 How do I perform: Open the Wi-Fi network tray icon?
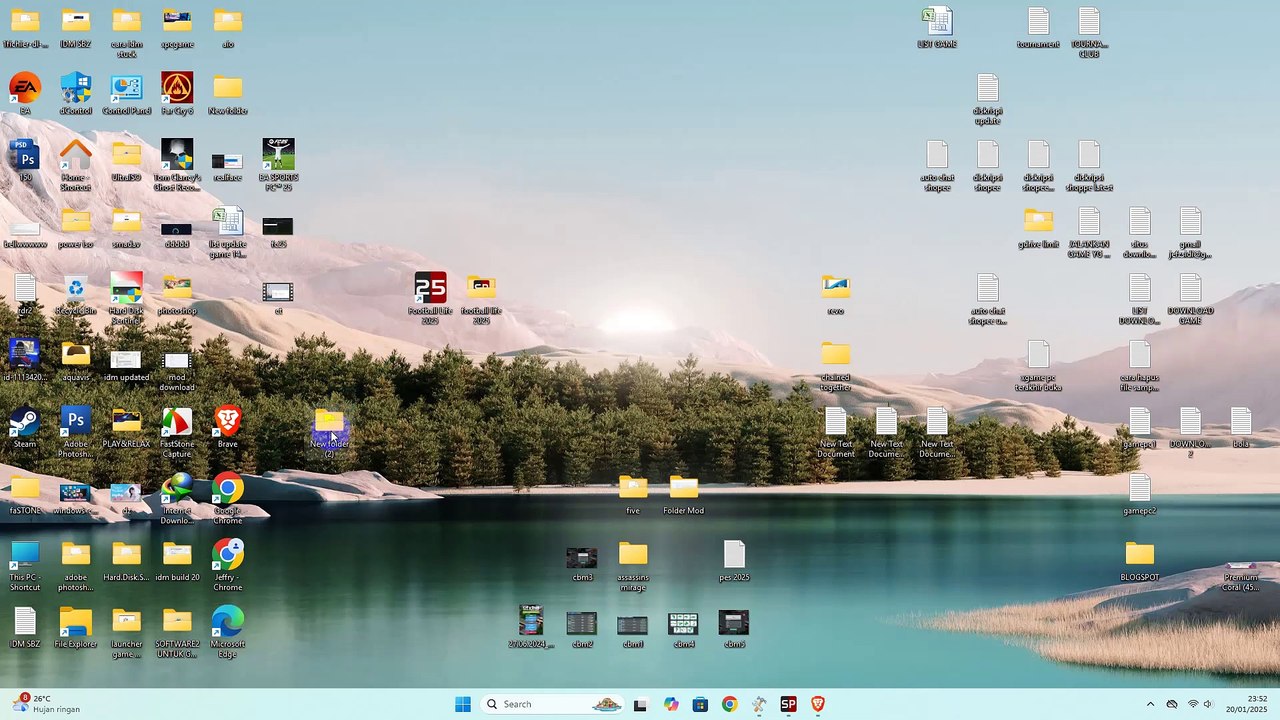[1192, 704]
